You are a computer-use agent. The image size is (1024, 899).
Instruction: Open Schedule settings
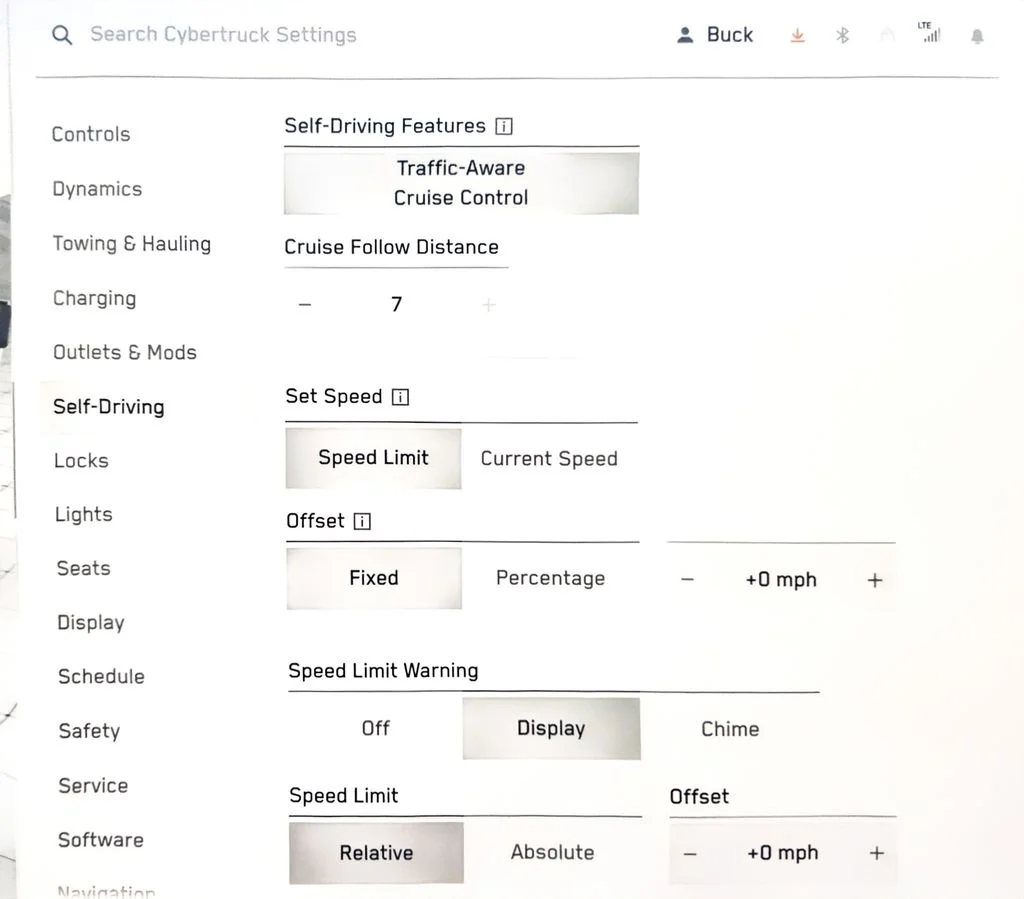click(101, 676)
